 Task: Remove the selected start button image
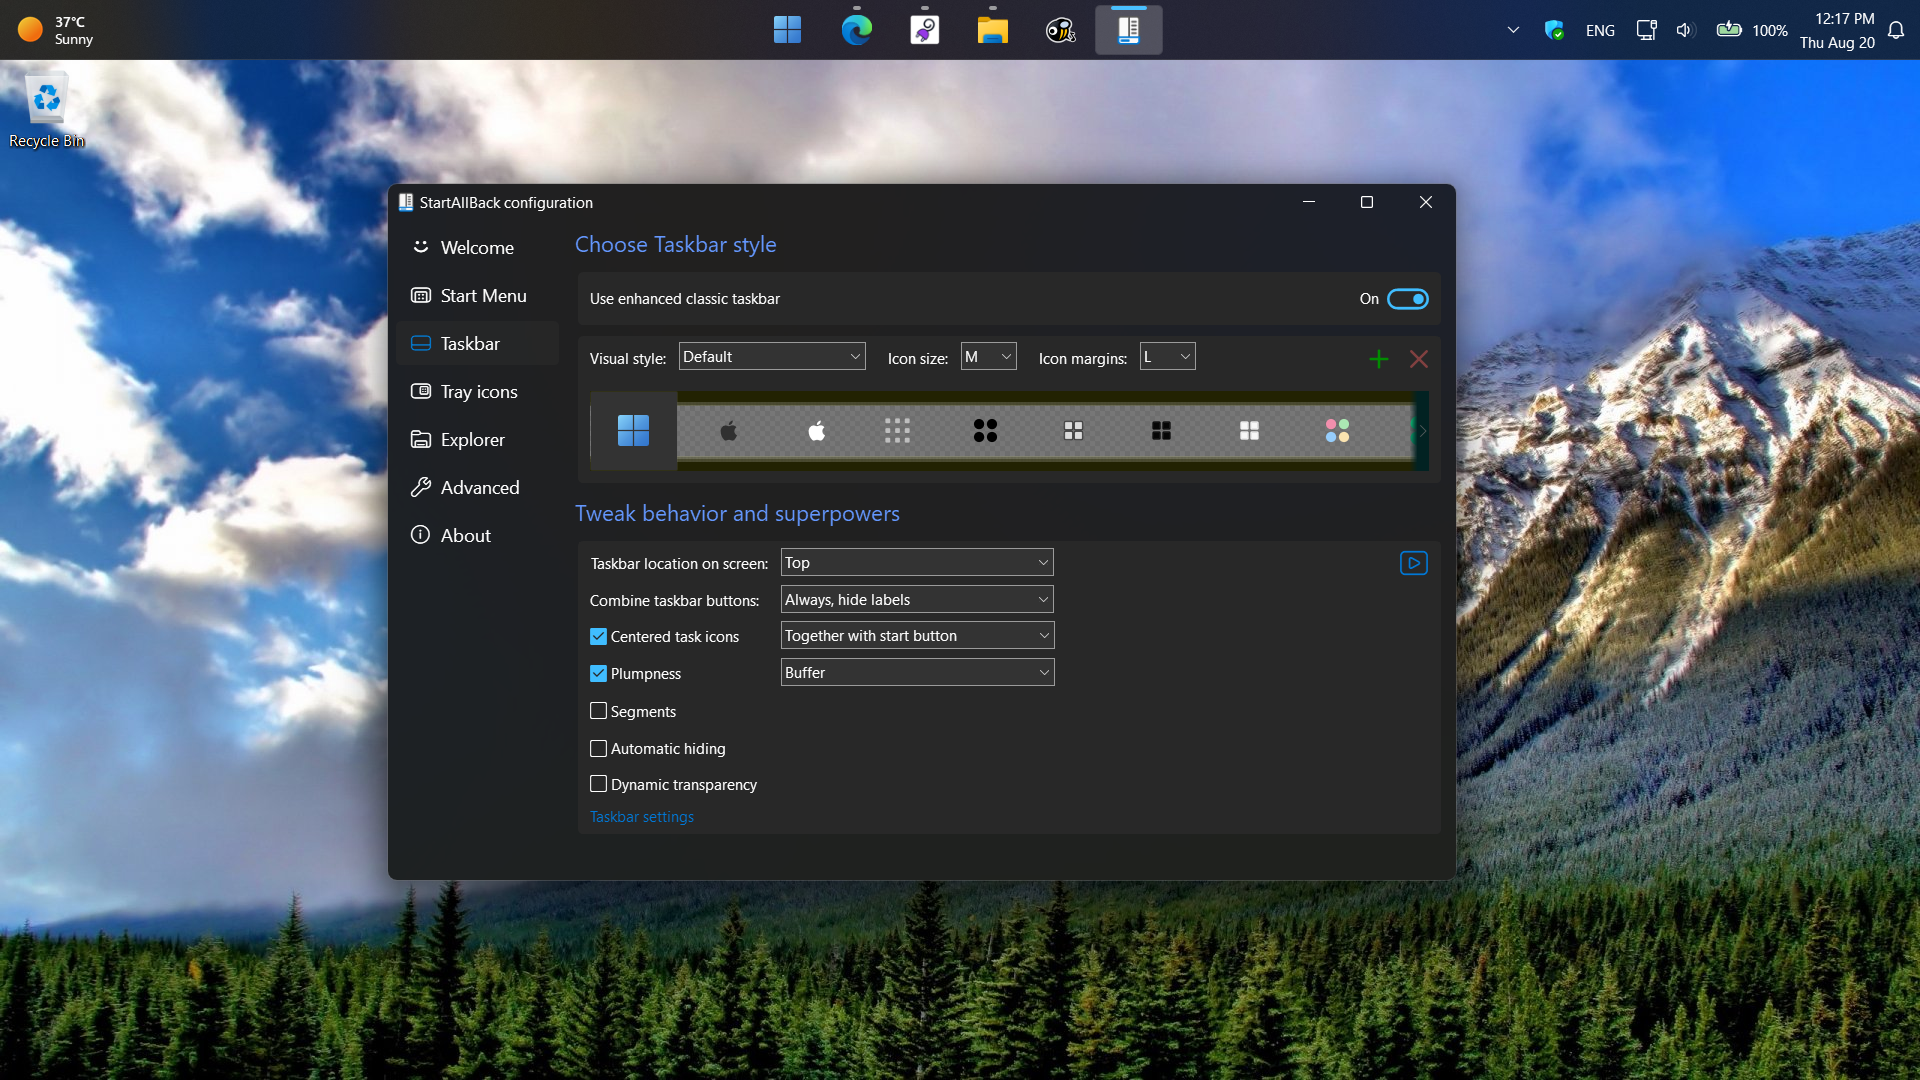pyautogui.click(x=1419, y=359)
